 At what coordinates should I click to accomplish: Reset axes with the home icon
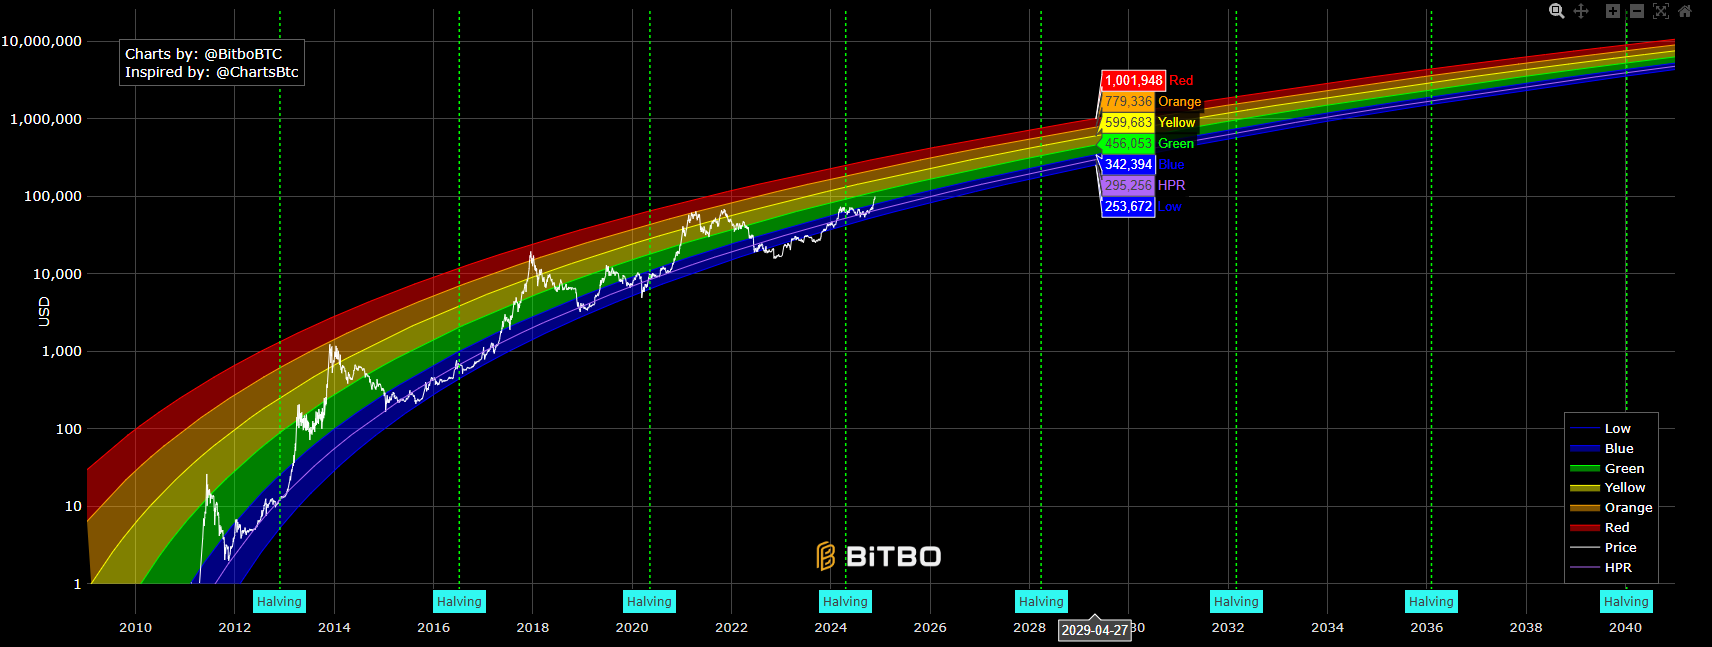pos(1685,11)
